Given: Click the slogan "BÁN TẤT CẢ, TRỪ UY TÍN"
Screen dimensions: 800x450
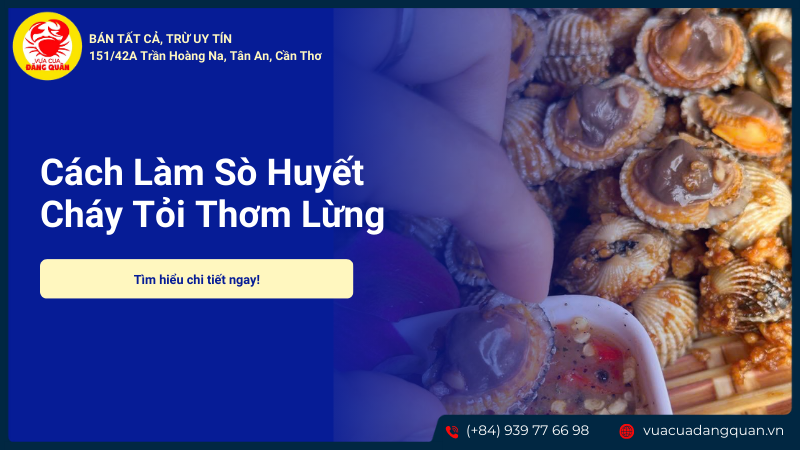Looking at the screenshot, I should (160, 39).
